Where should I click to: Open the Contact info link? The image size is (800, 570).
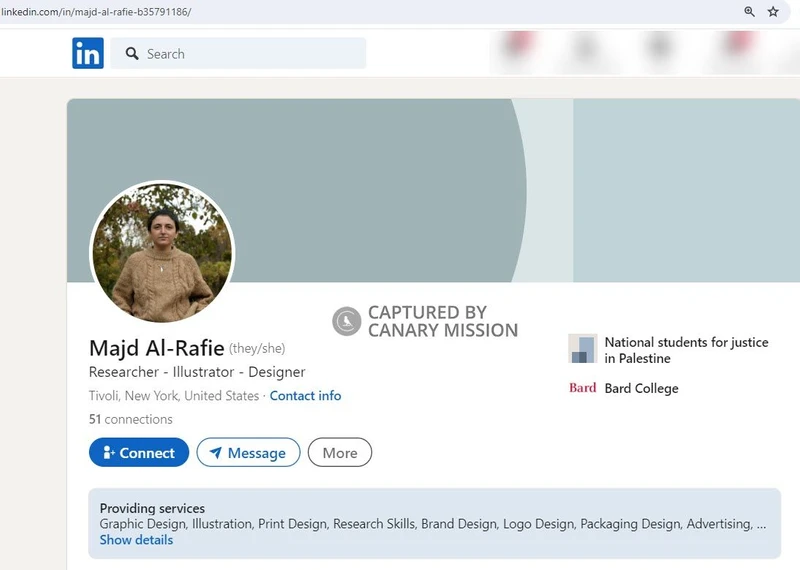(x=305, y=395)
